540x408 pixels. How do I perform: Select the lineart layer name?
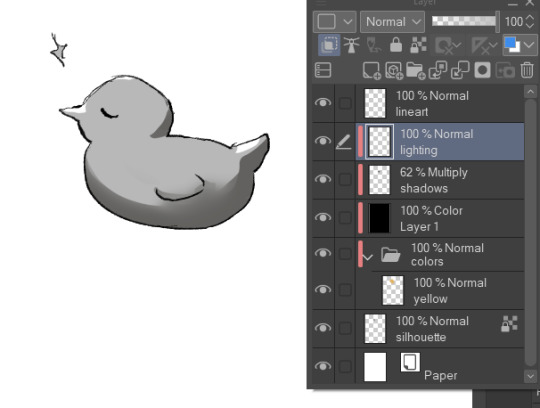412,112
